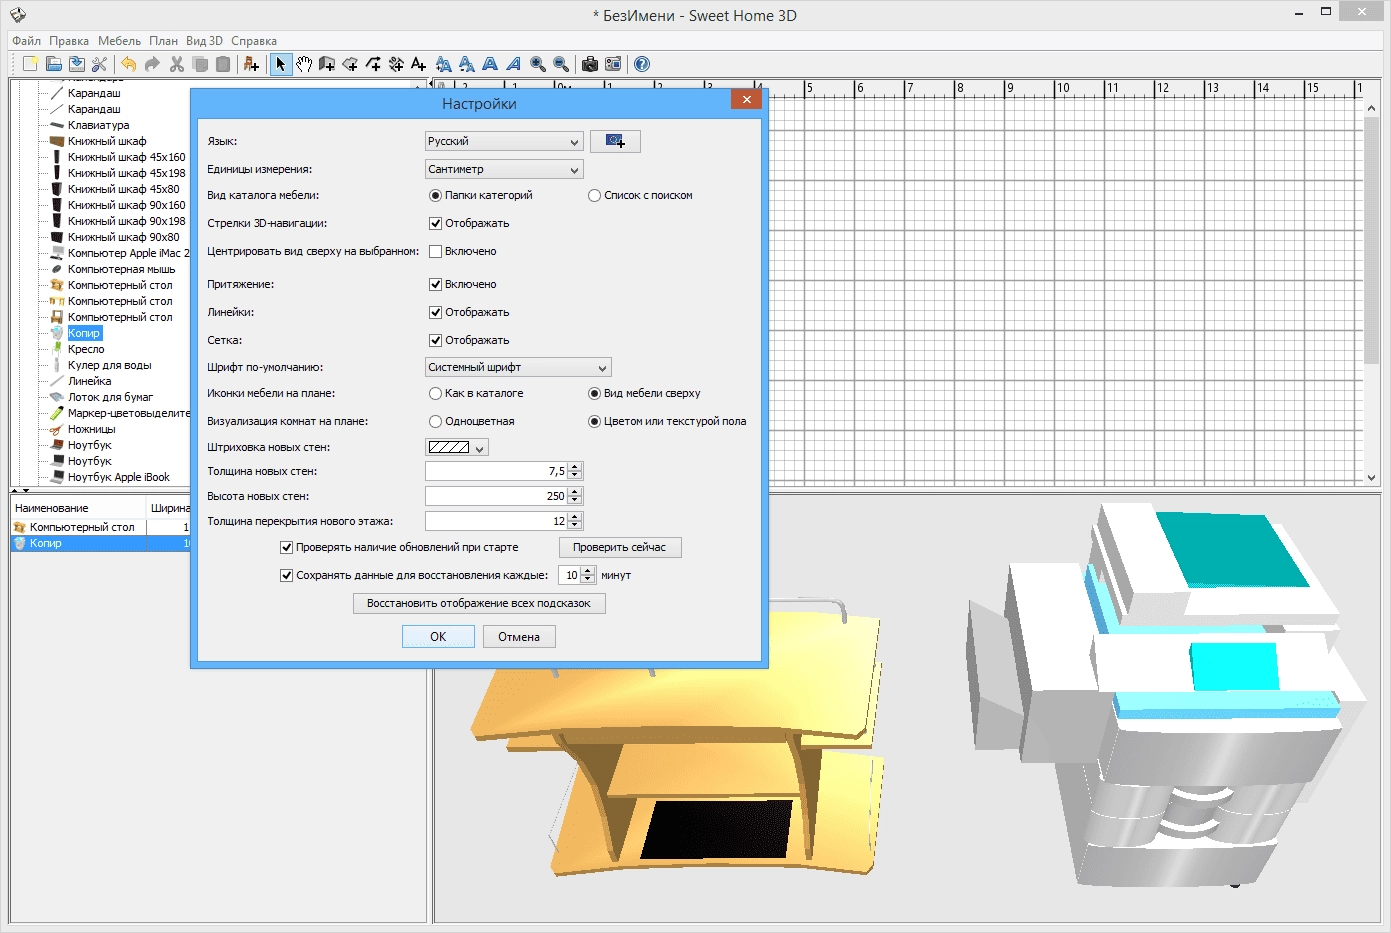Open new walls pattern dropdown

[x=457, y=447]
